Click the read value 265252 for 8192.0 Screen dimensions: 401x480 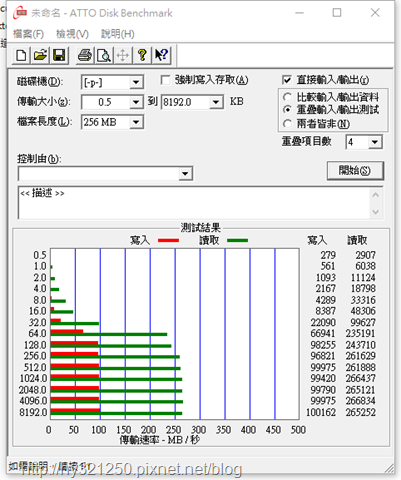pyautogui.click(x=361, y=412)
